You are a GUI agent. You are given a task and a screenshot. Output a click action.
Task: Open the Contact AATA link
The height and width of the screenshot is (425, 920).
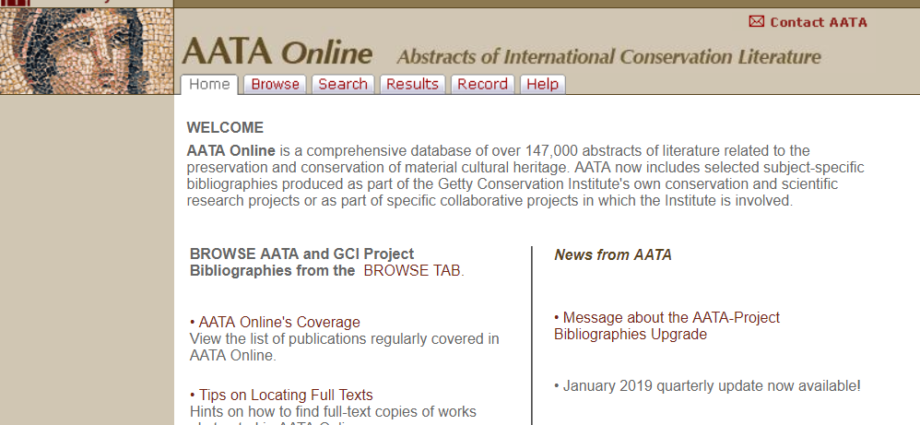818,22
